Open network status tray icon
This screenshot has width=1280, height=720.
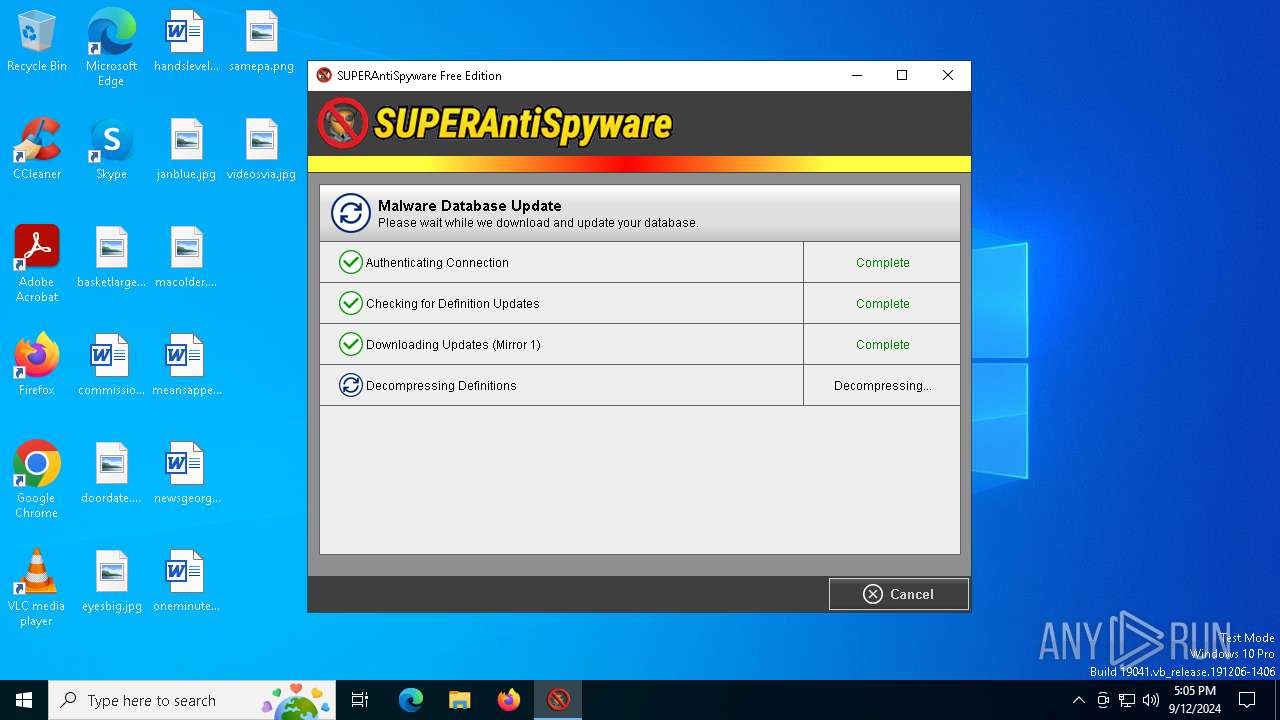click(x=1127, y=700)
